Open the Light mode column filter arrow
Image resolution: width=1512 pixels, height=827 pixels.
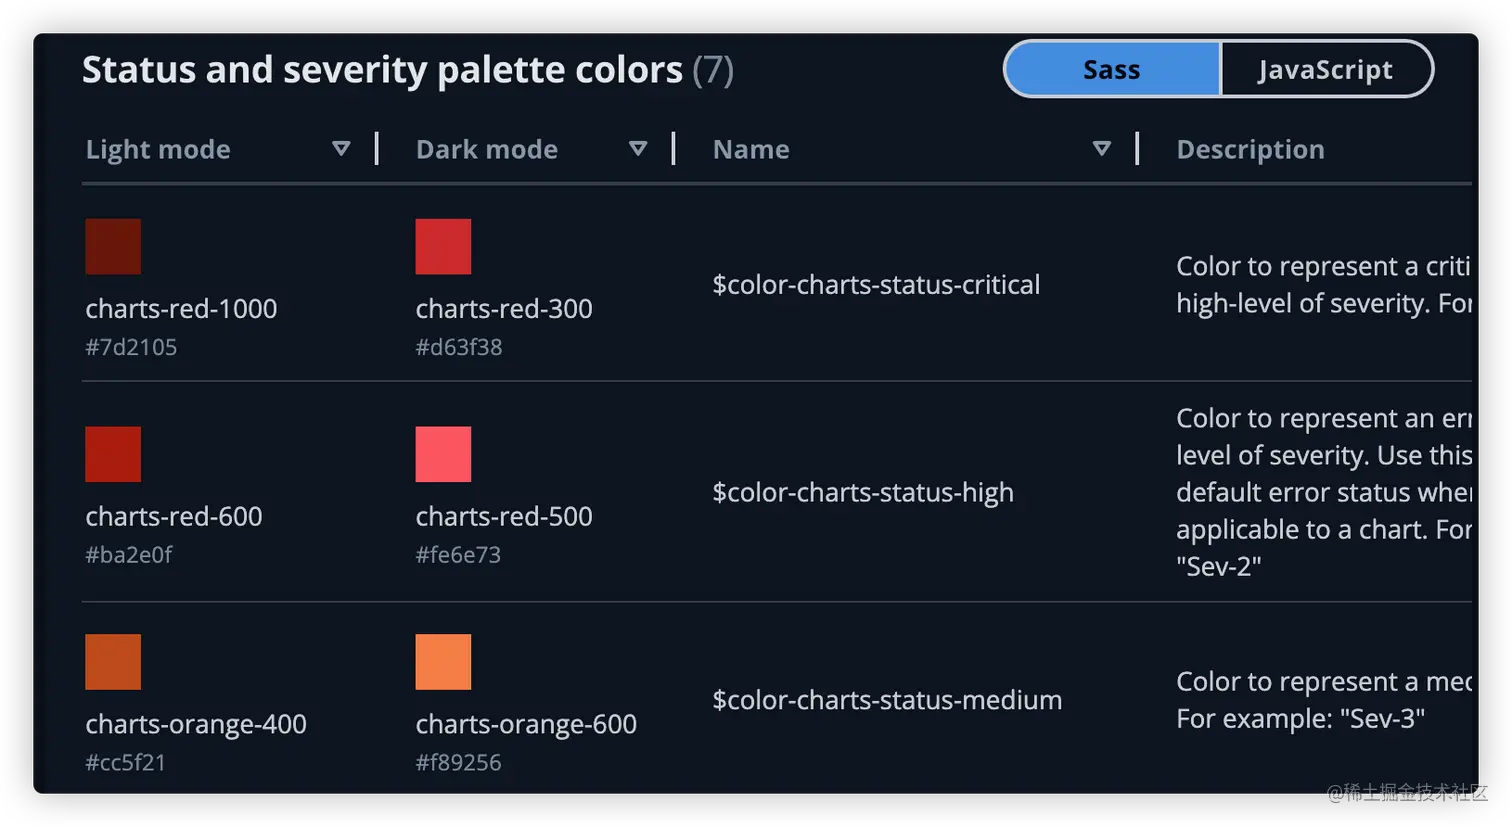pyautogui.click(x=341, y=149)
